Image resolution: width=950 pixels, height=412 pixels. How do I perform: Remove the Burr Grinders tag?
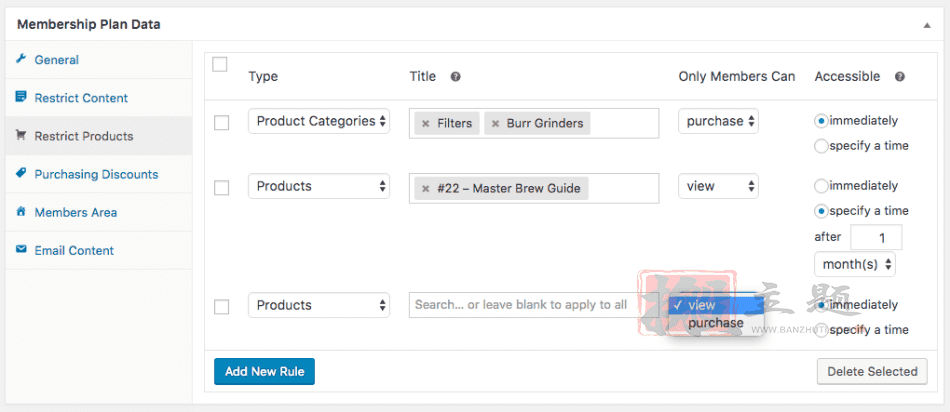(495, 124)
